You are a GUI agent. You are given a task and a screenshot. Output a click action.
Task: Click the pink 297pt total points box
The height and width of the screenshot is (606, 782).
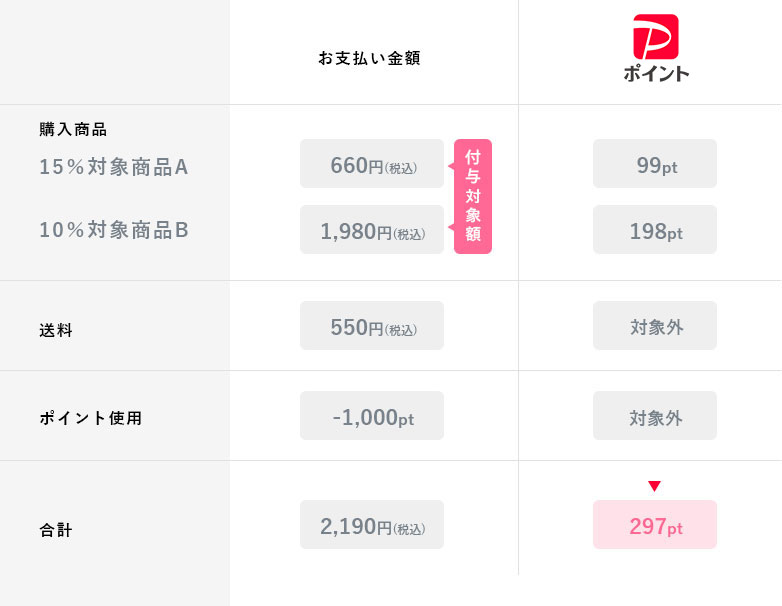click(655, 525)
